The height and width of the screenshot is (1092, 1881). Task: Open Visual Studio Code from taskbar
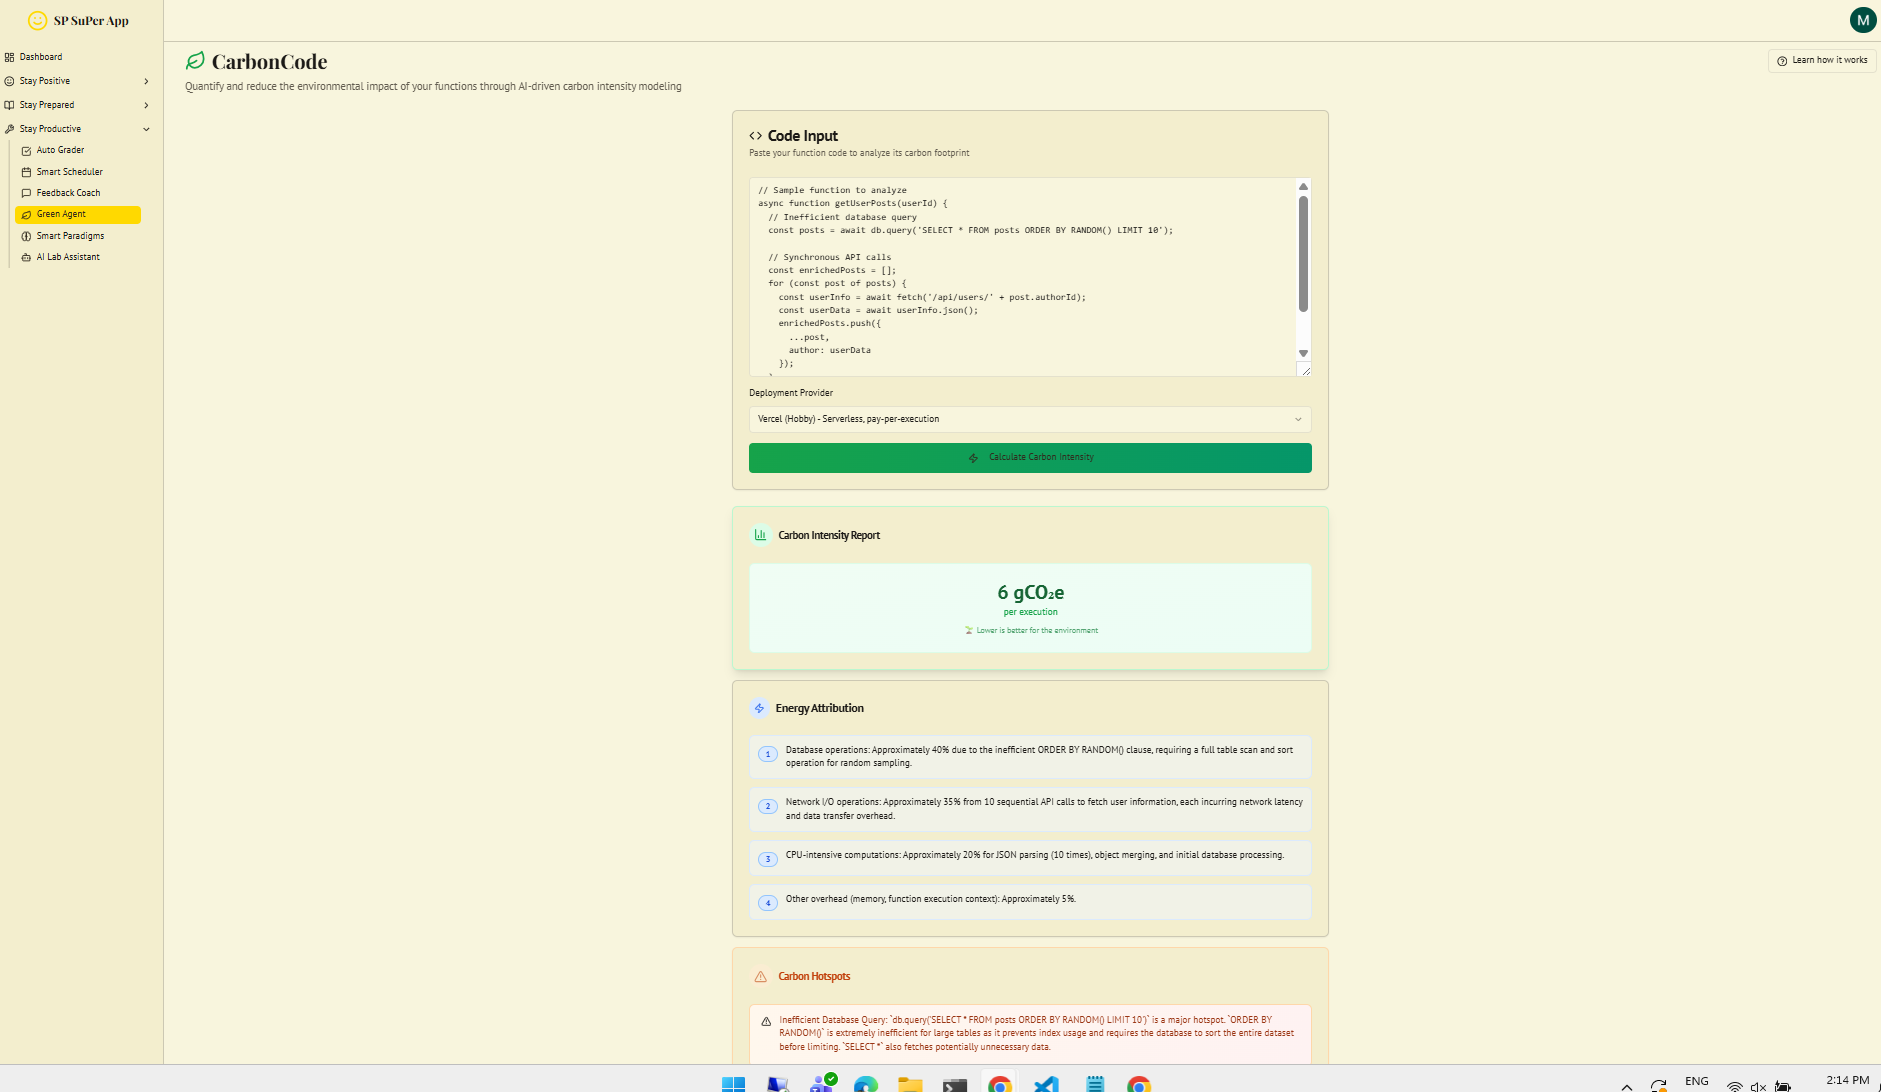coord(1046,1084)
